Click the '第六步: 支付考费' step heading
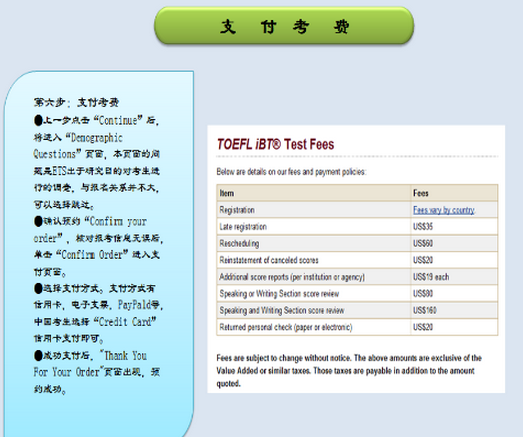The height and width of the screenshot is (437, 523). click(x=76, y=102)
